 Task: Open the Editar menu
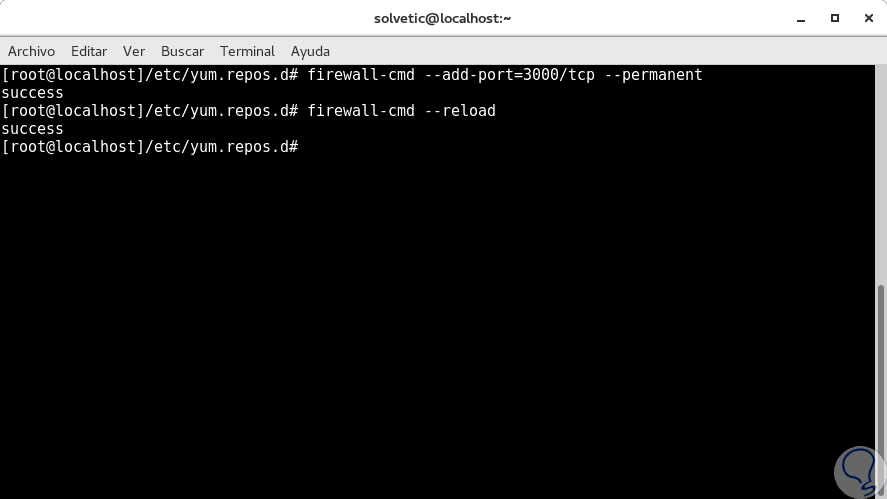[x=89, y=51]
